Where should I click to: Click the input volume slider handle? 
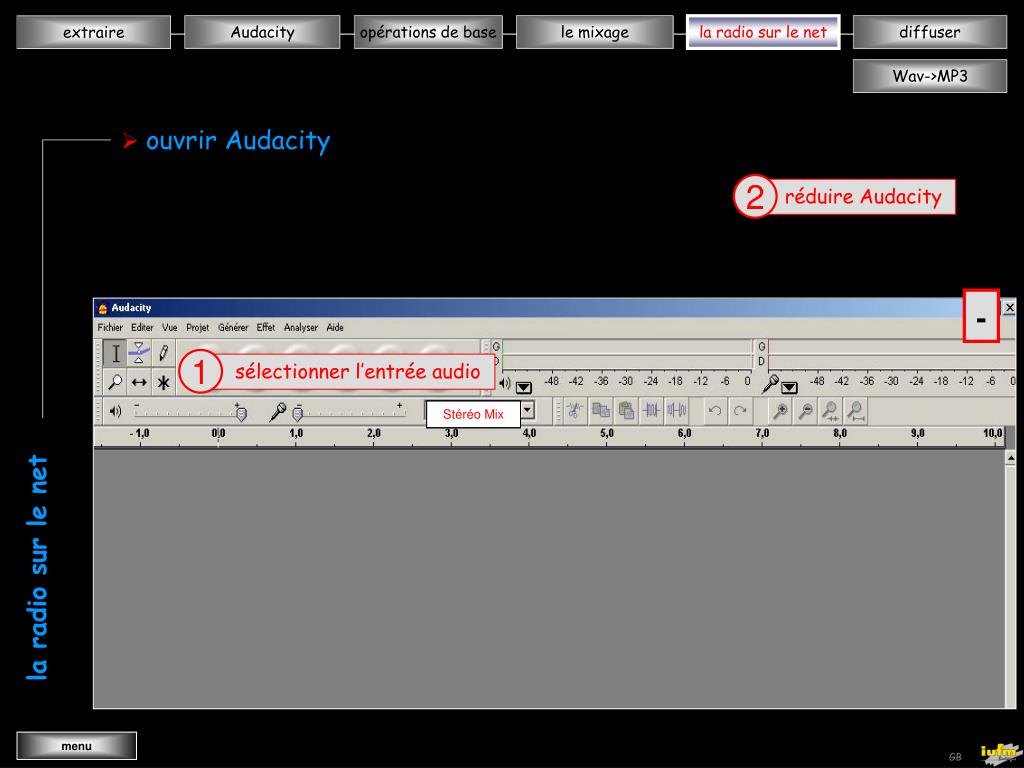pyautogui.click(x=297, y=413)
